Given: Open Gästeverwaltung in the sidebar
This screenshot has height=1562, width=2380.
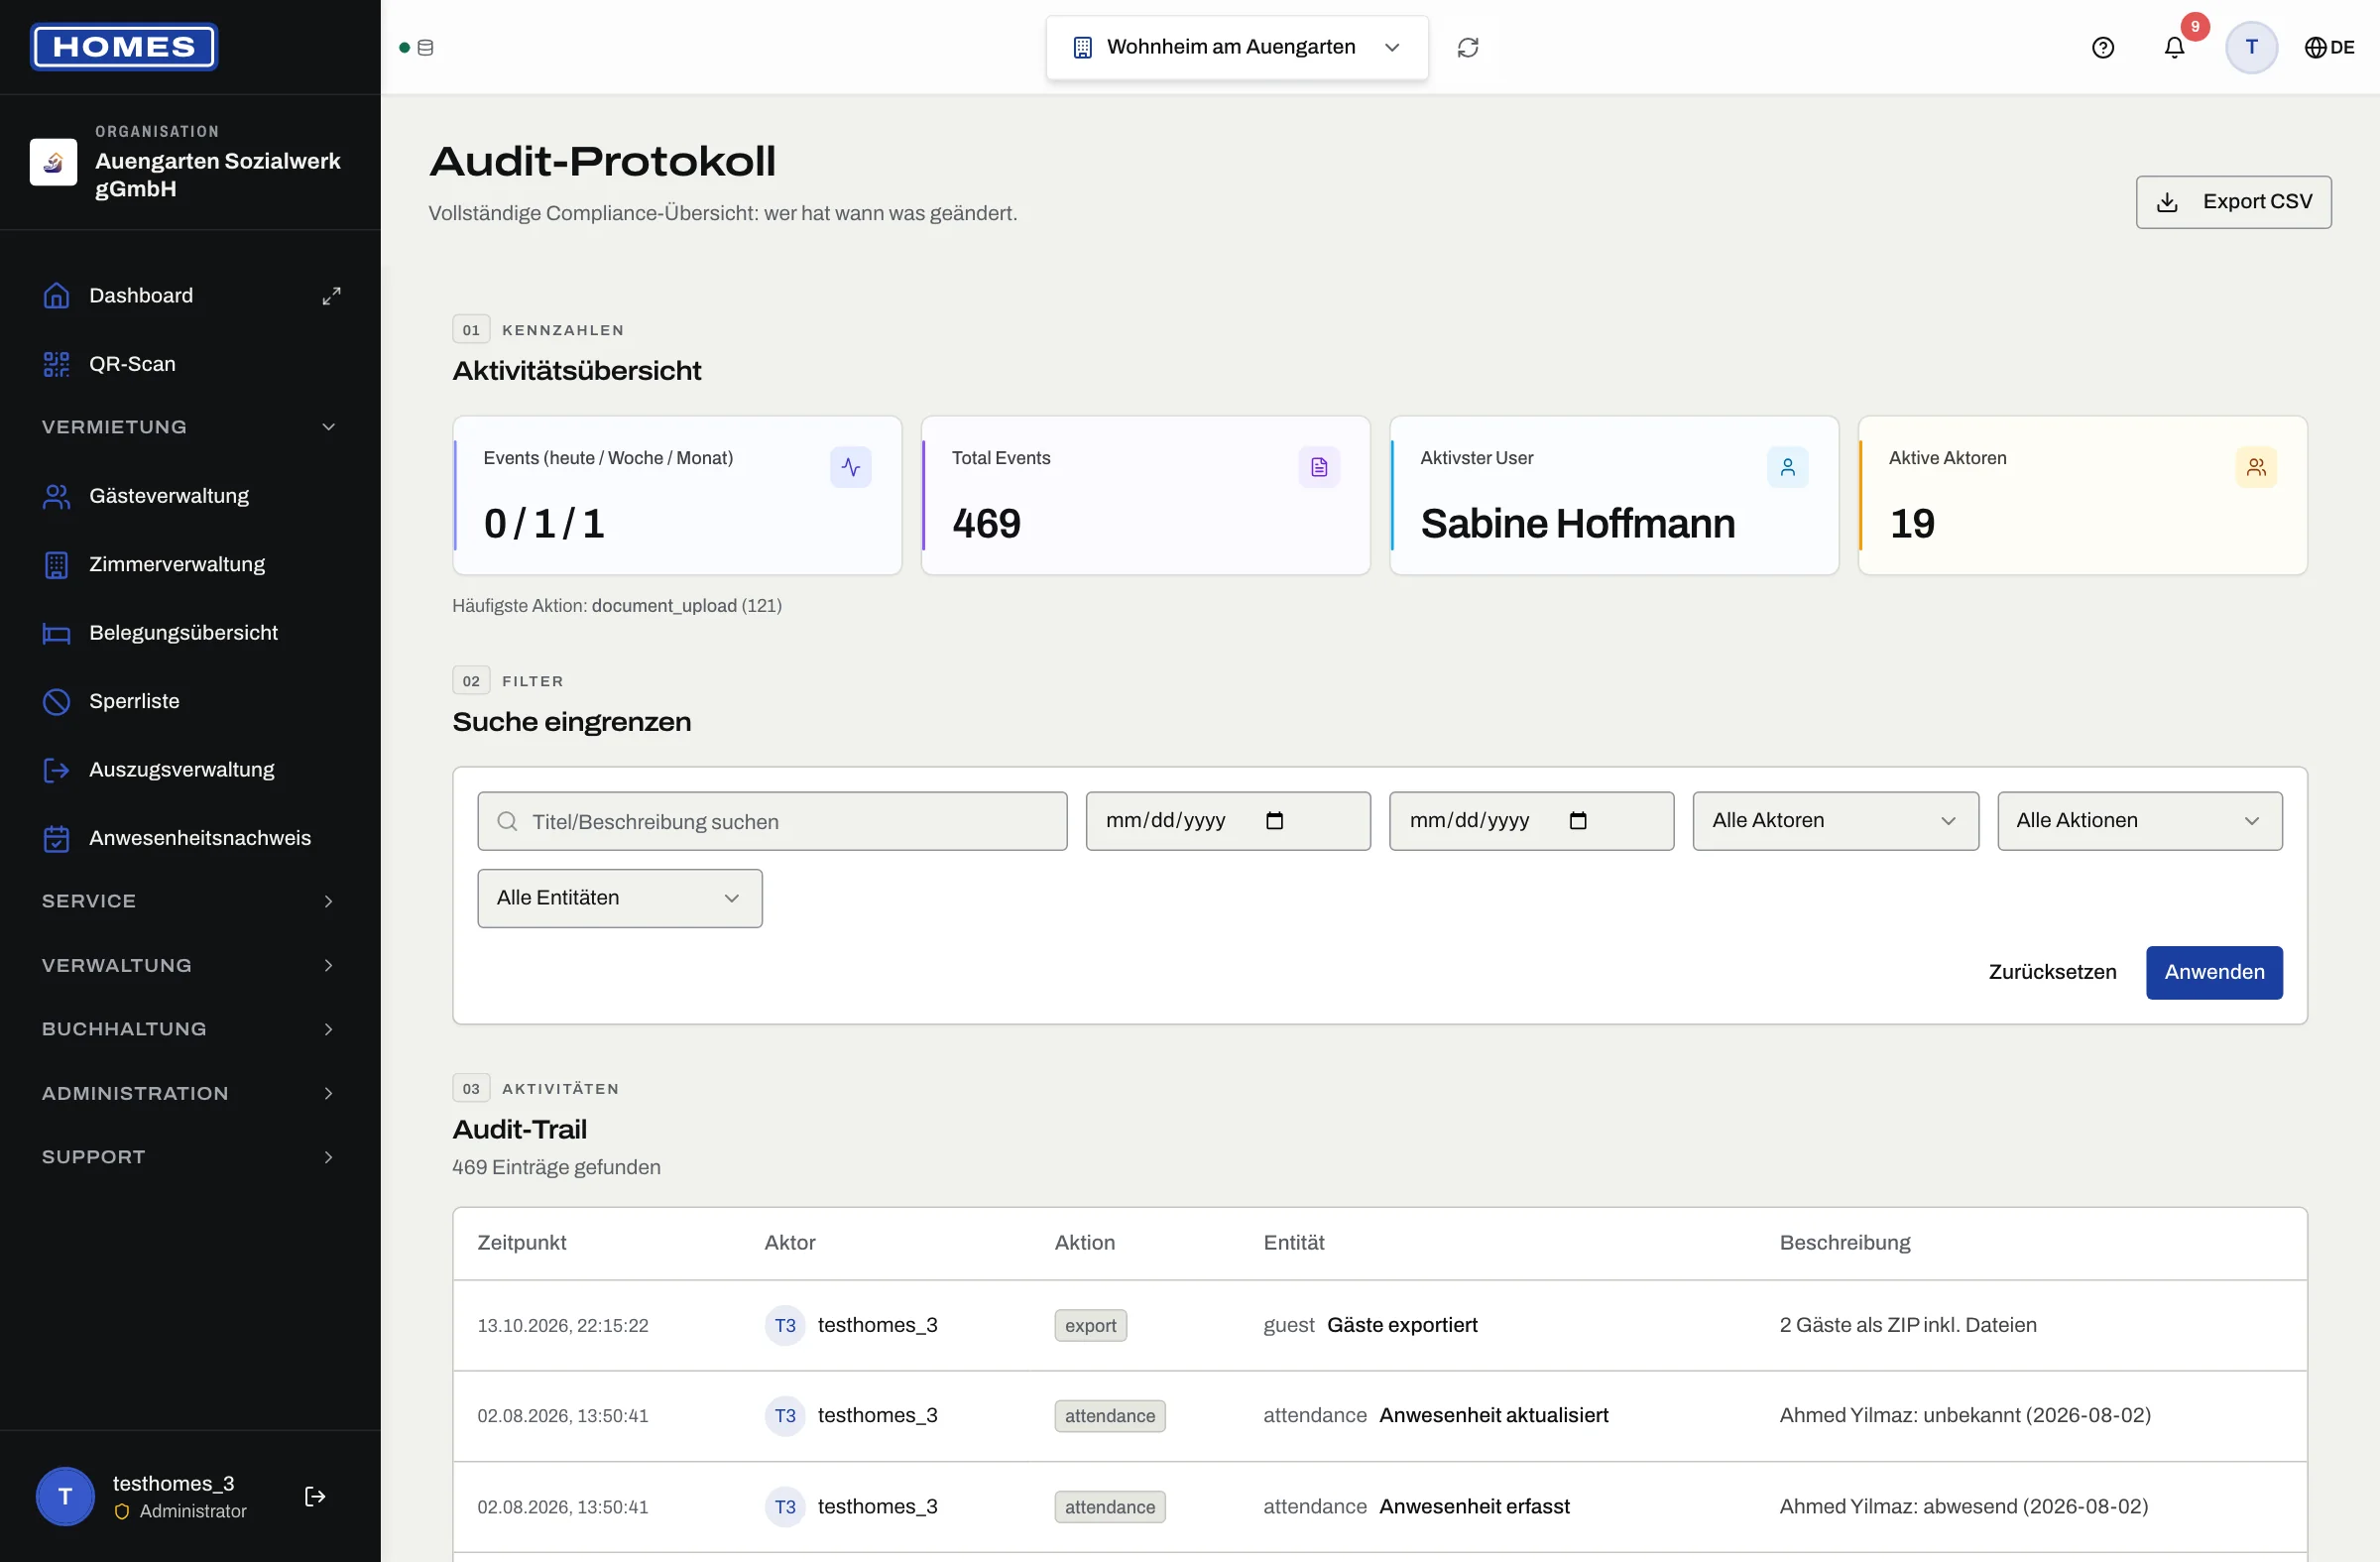Looking at the screenshot, I should (190, 496).
